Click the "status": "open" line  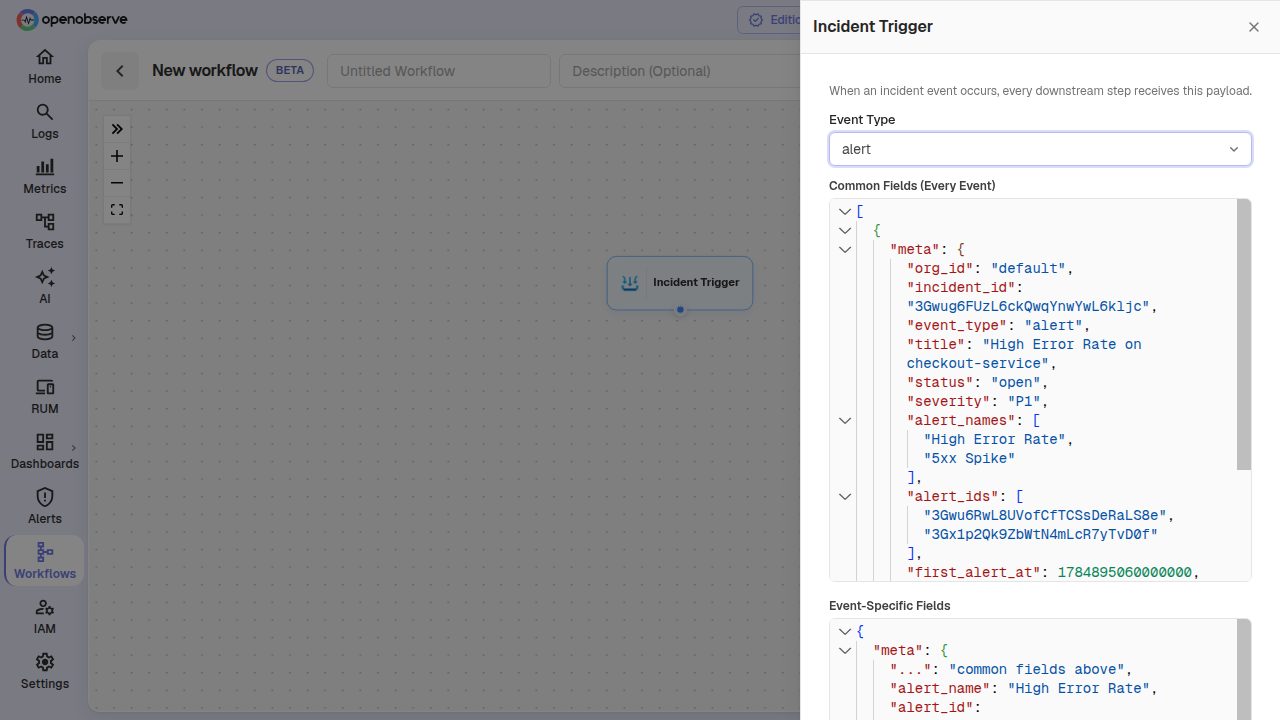tap(977, 383)
